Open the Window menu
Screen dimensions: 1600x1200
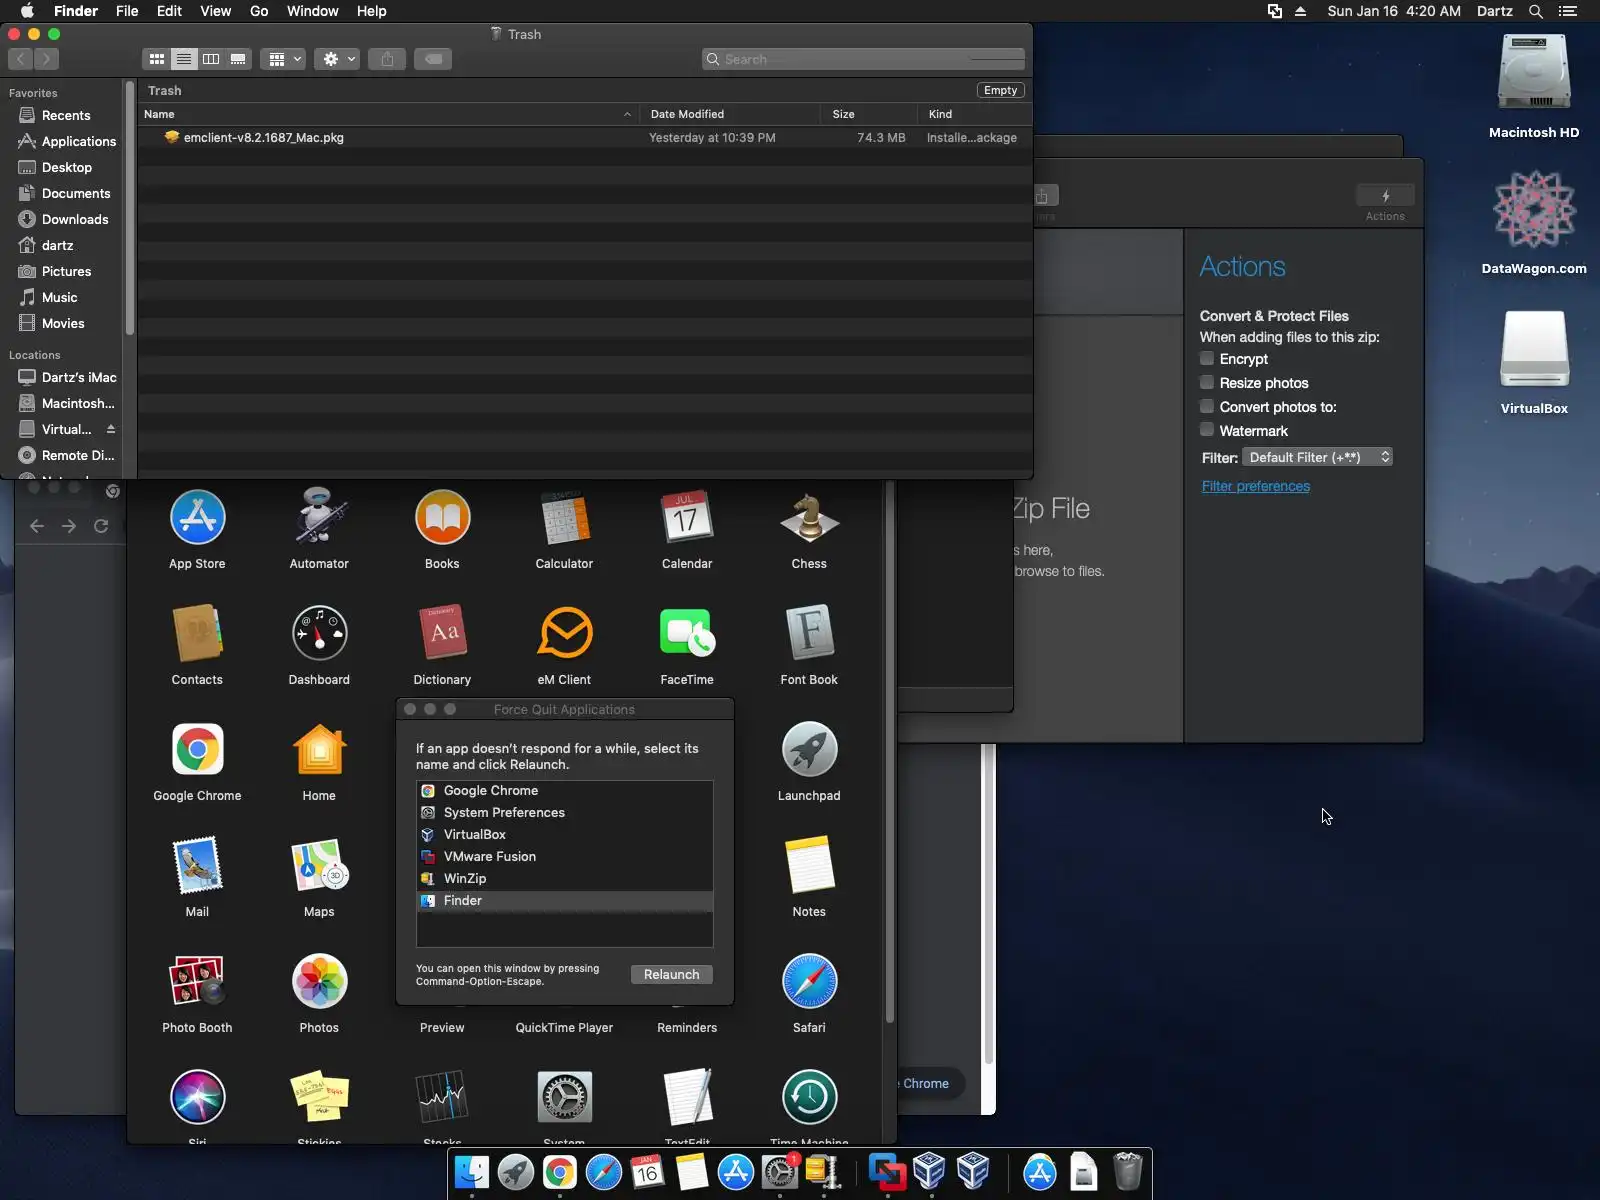pos(312,11)
